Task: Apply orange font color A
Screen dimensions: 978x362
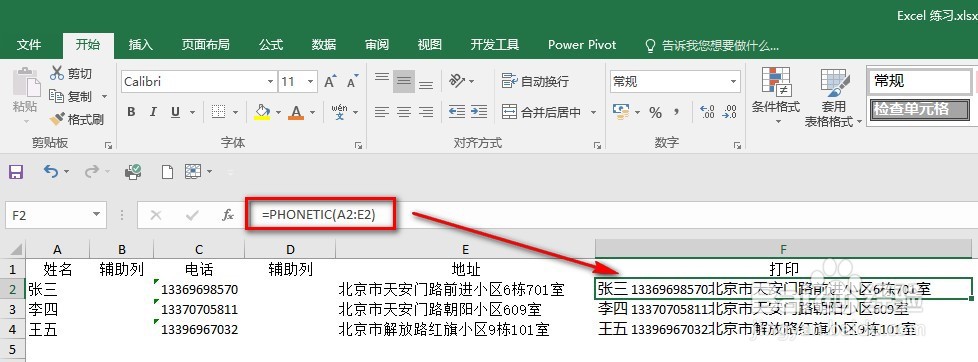Action: pyautogui.click(x=296, y=112)
